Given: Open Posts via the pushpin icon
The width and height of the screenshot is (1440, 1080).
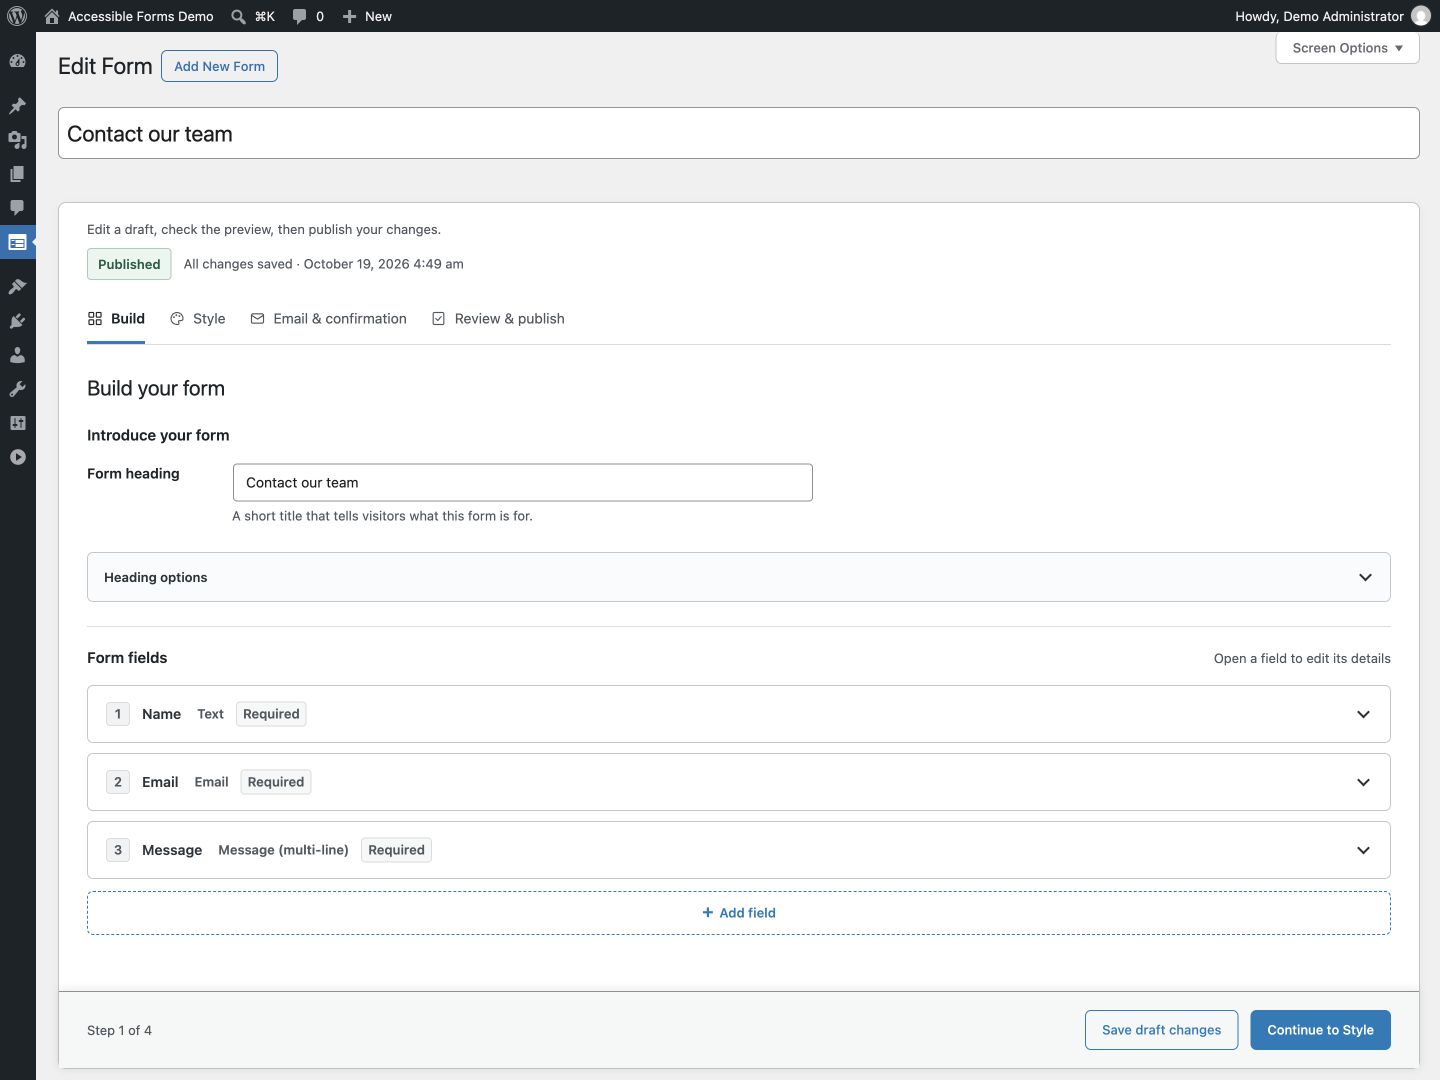Looking at the screenshot, I should coord(17,106).
